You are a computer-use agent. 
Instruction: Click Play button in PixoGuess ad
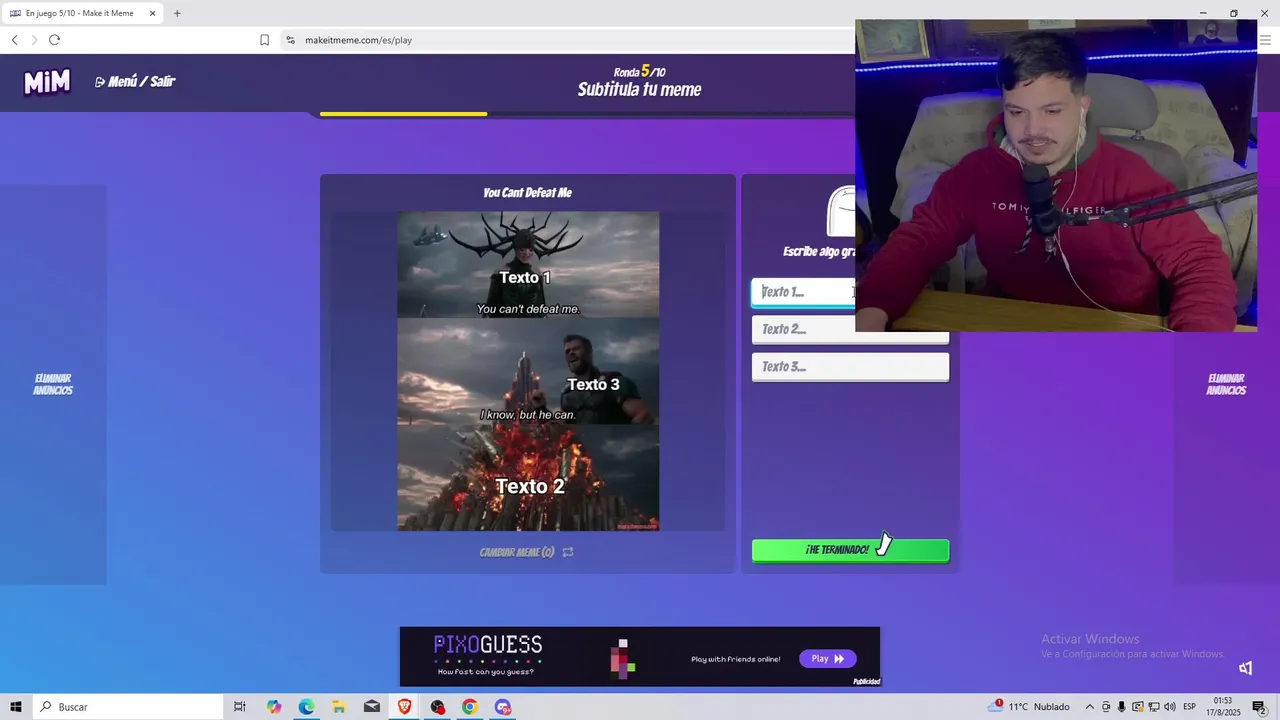[x=827, y=658]
